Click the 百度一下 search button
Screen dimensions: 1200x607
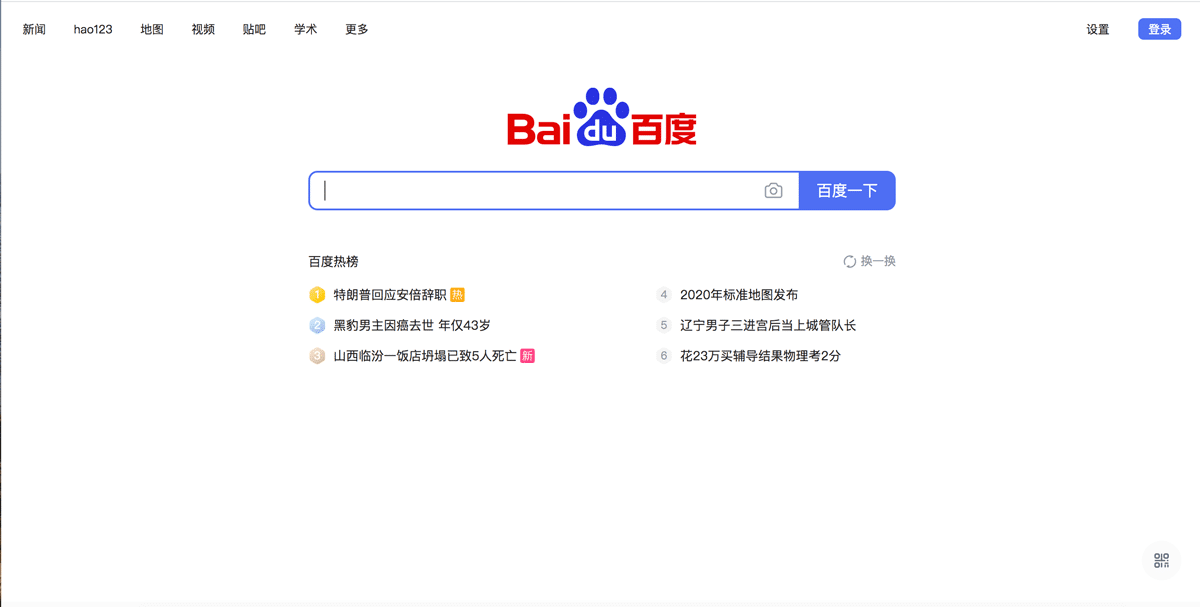point(847,191)
